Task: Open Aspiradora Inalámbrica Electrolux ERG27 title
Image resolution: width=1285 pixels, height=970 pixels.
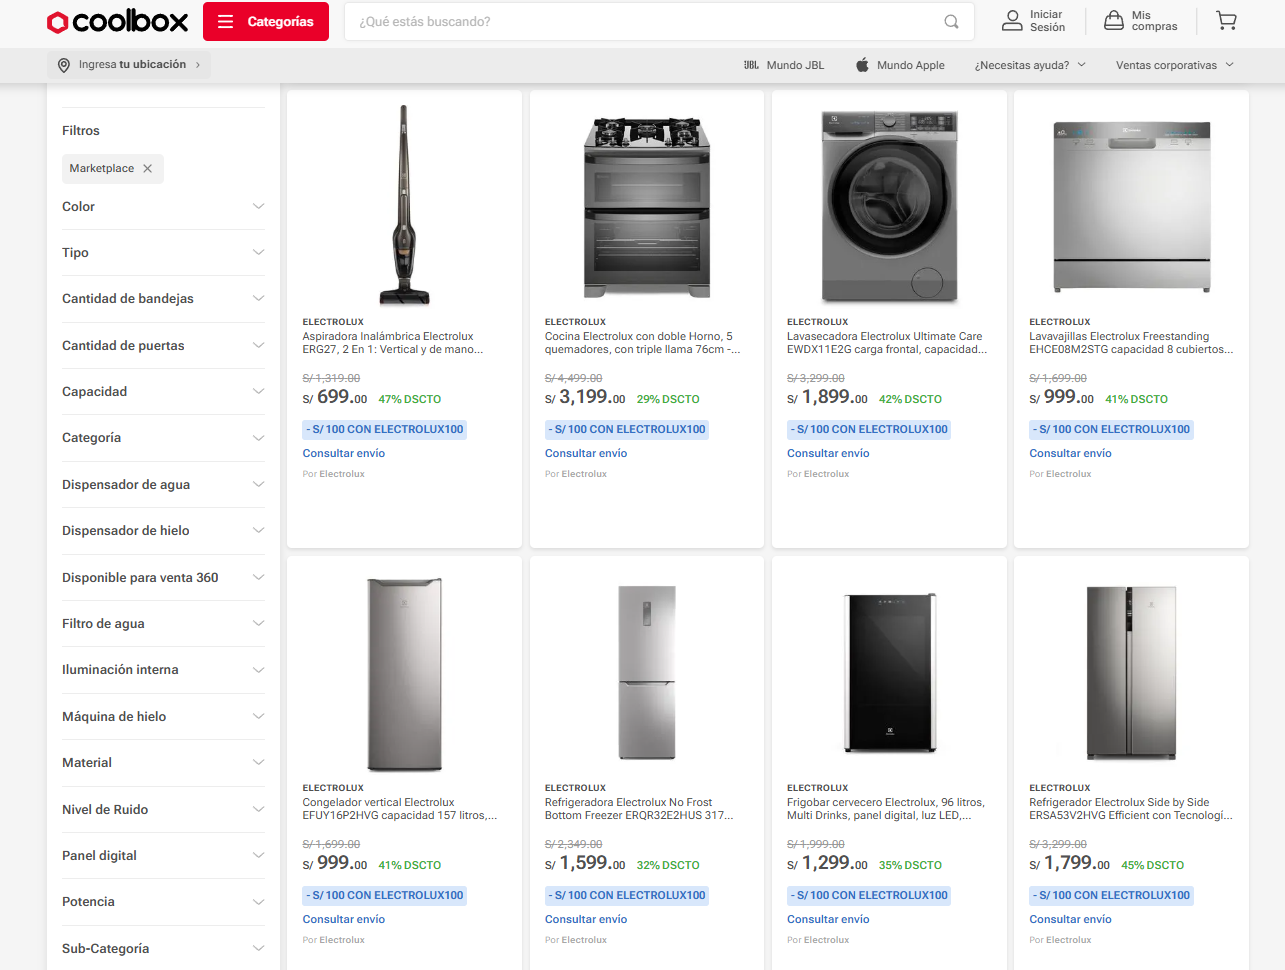Action: (393, 343)
